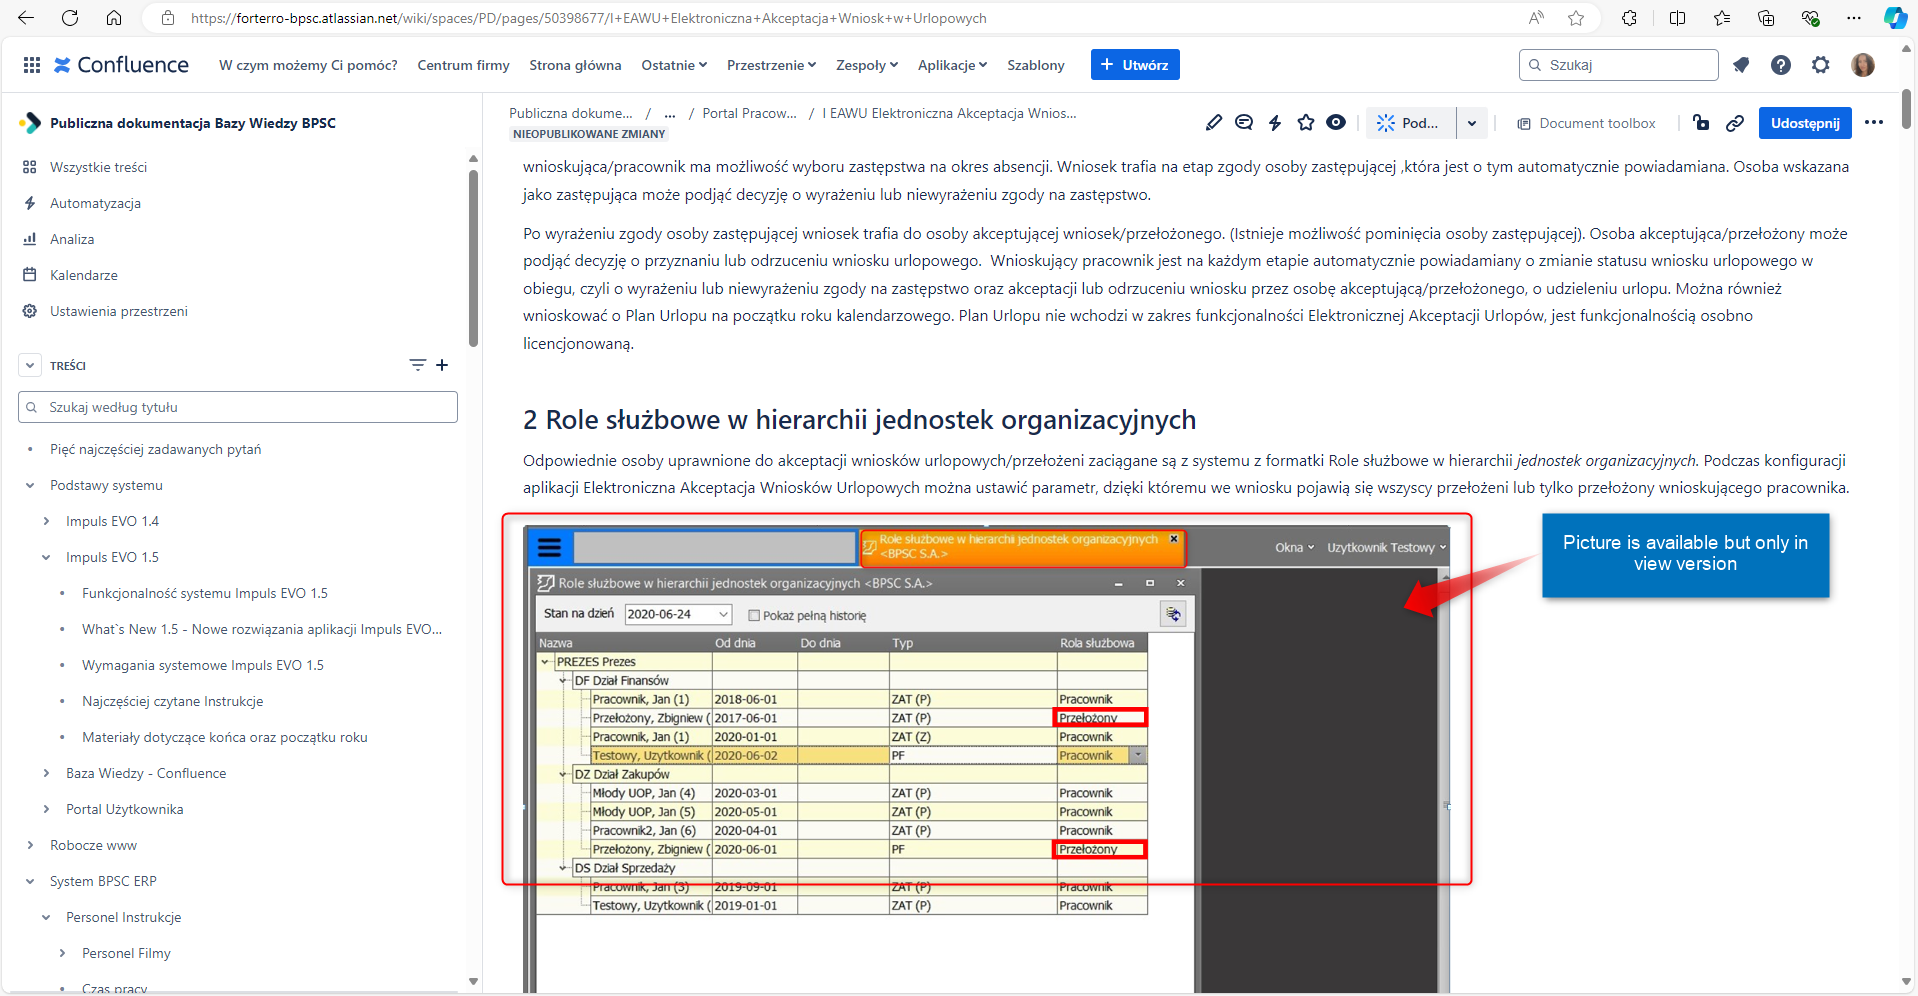Toggle the watch page eye icon
The image size is (1918, 996).
coord(1336,123)
